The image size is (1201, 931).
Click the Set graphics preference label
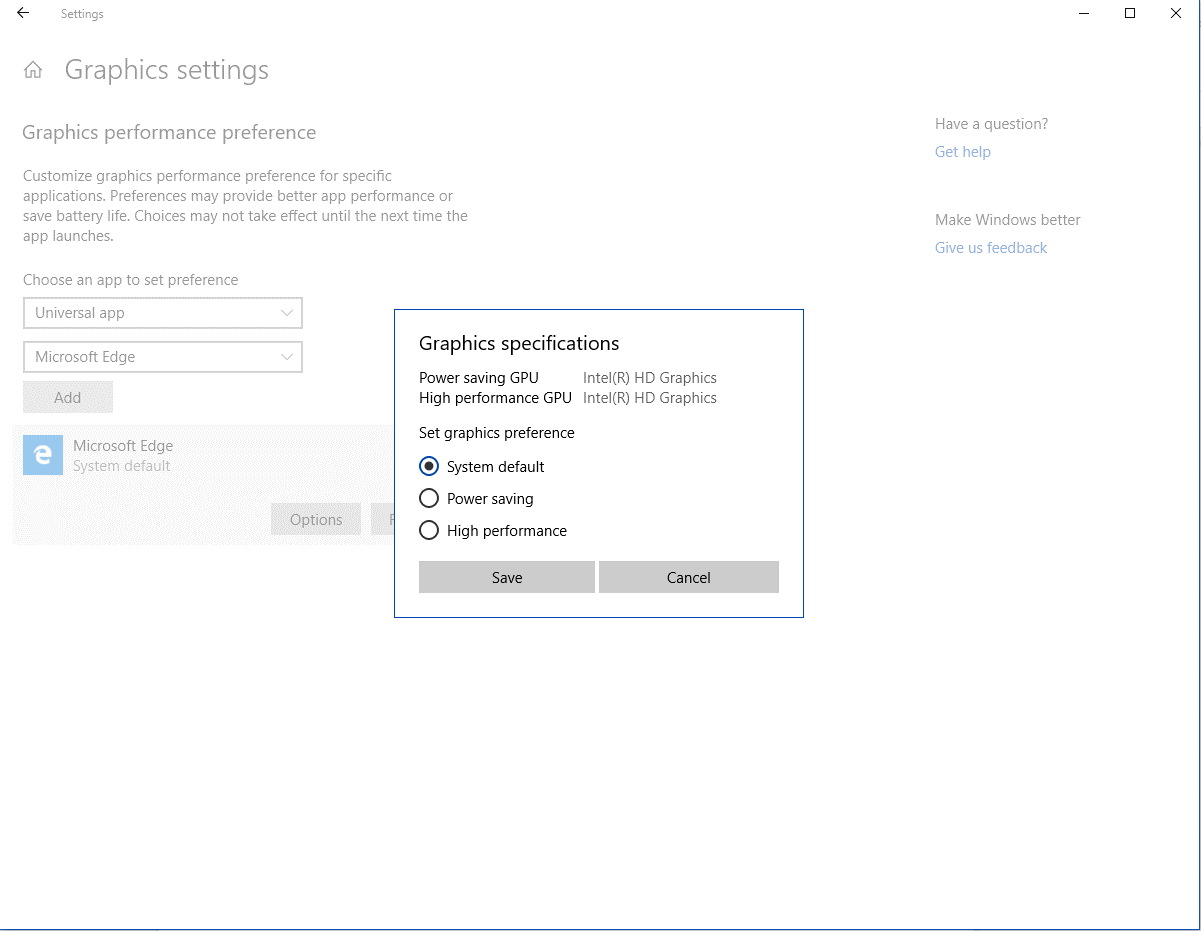coord(497,433)
